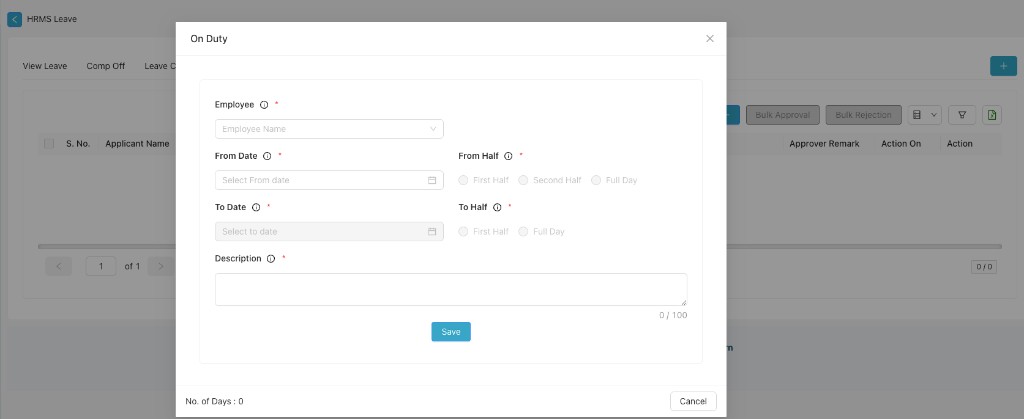
Task: Click into the Description text area
Action: (451, 289)
